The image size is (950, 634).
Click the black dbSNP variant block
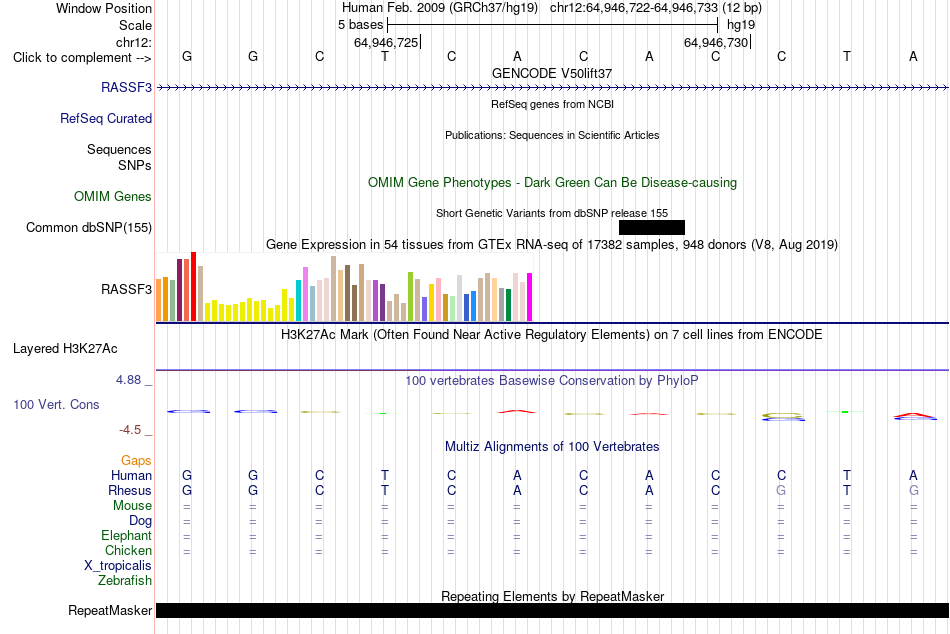click(652, 227)
